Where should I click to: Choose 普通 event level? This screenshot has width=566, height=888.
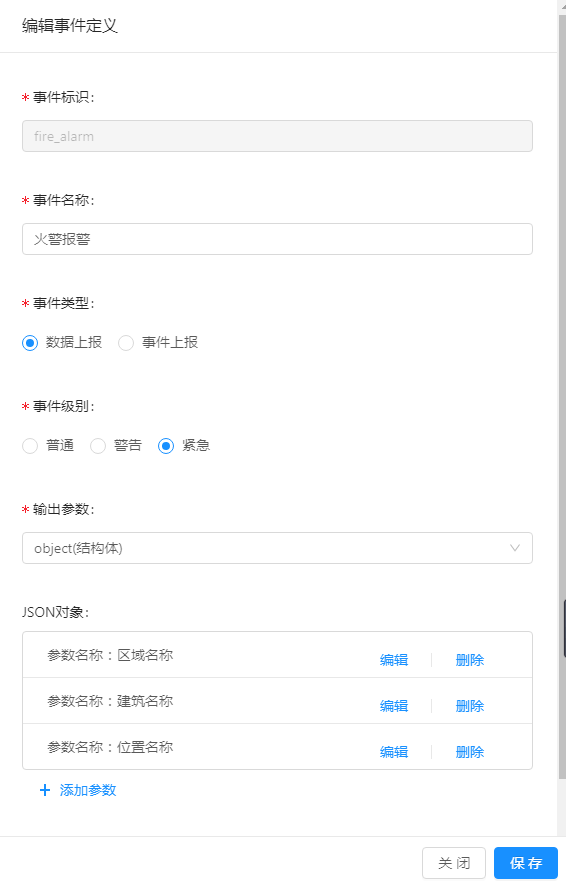pos(30,446)
